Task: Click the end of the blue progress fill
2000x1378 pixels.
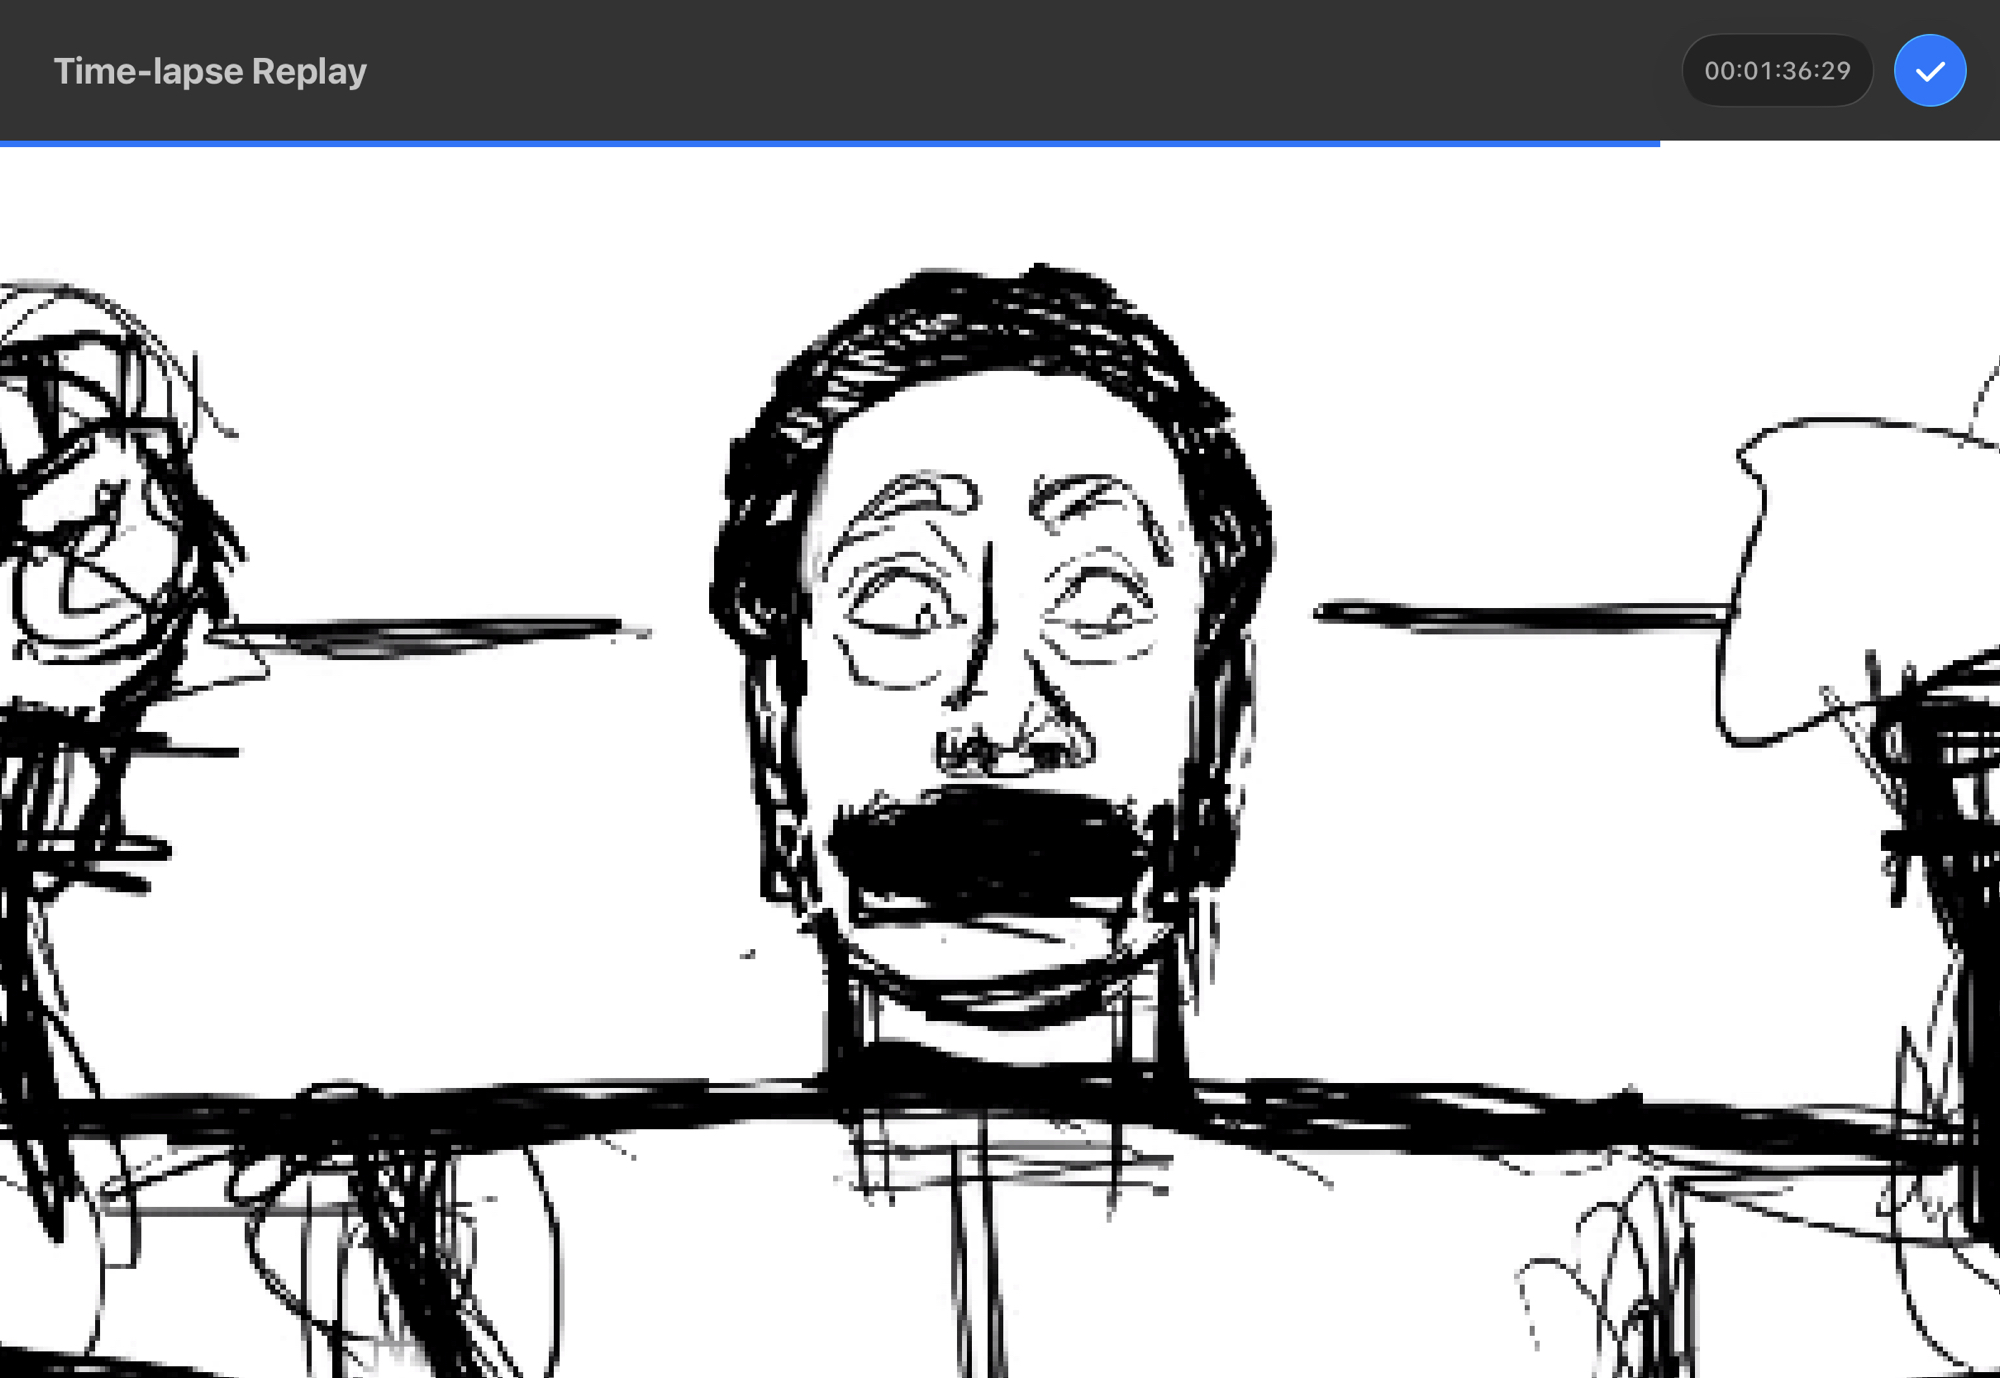Action: (1657, 143)
